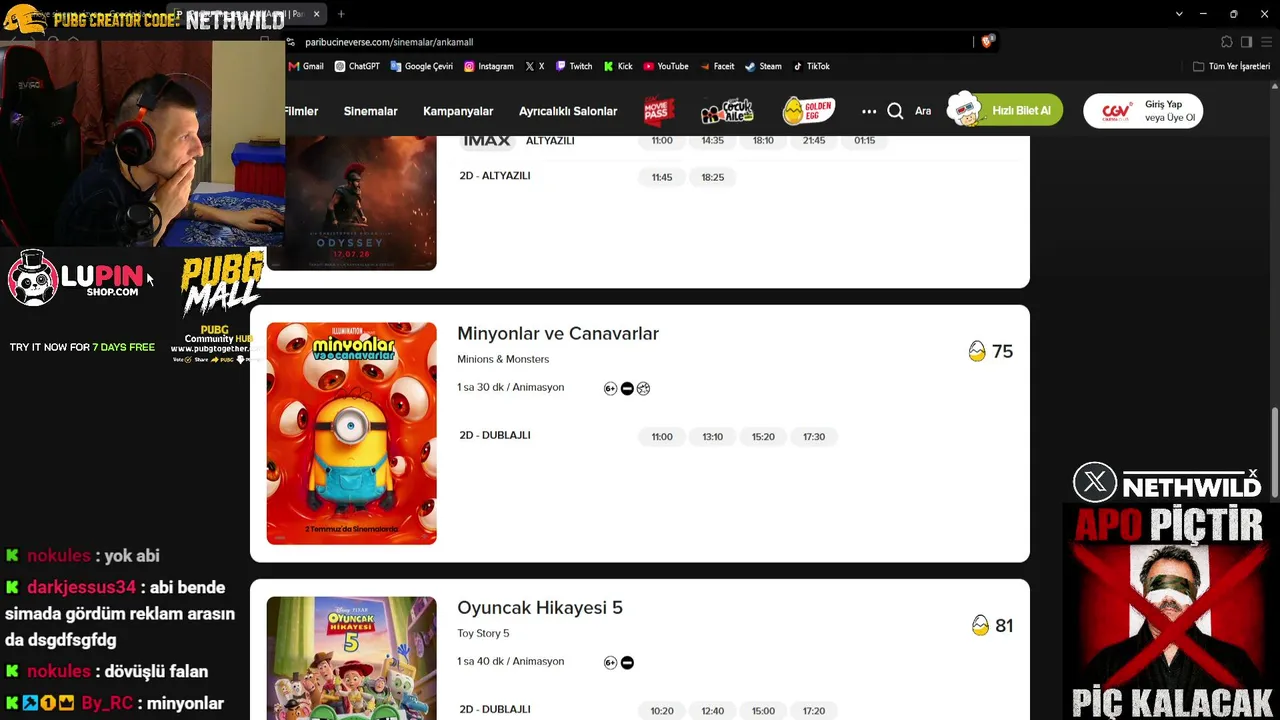The image size is (1280, 720).
Task: Select the 15:00 showtime for Oyuncak Hikayesi 5
Action: coord(763,711)
